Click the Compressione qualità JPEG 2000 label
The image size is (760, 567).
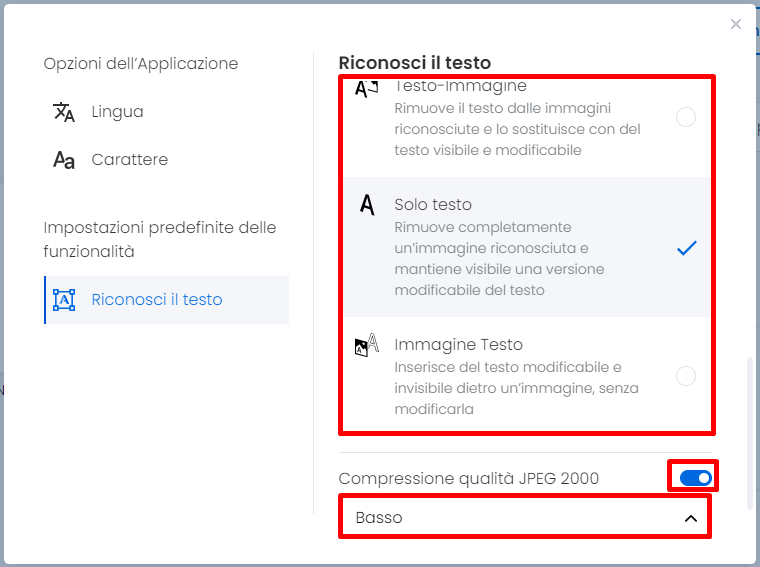pos(469,478)
